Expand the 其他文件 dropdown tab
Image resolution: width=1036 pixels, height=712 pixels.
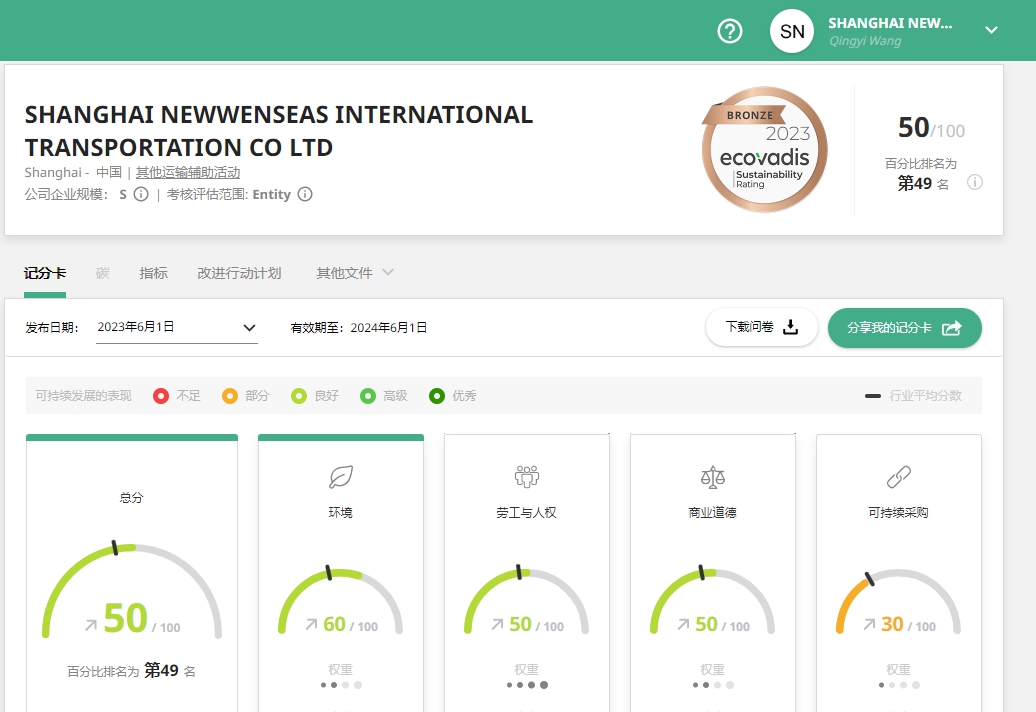point(355,273)
